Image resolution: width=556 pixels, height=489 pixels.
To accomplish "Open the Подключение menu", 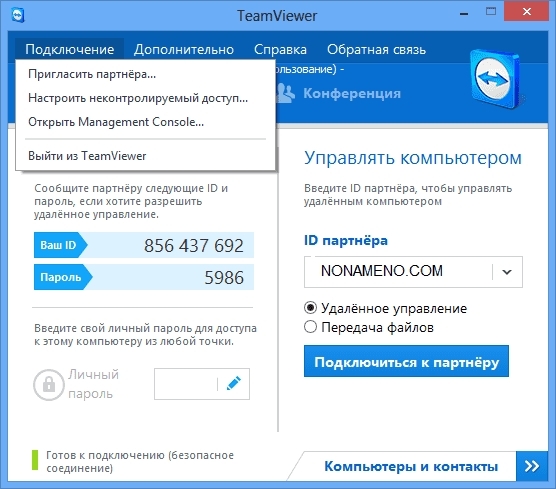I will (x=70, y=49).
